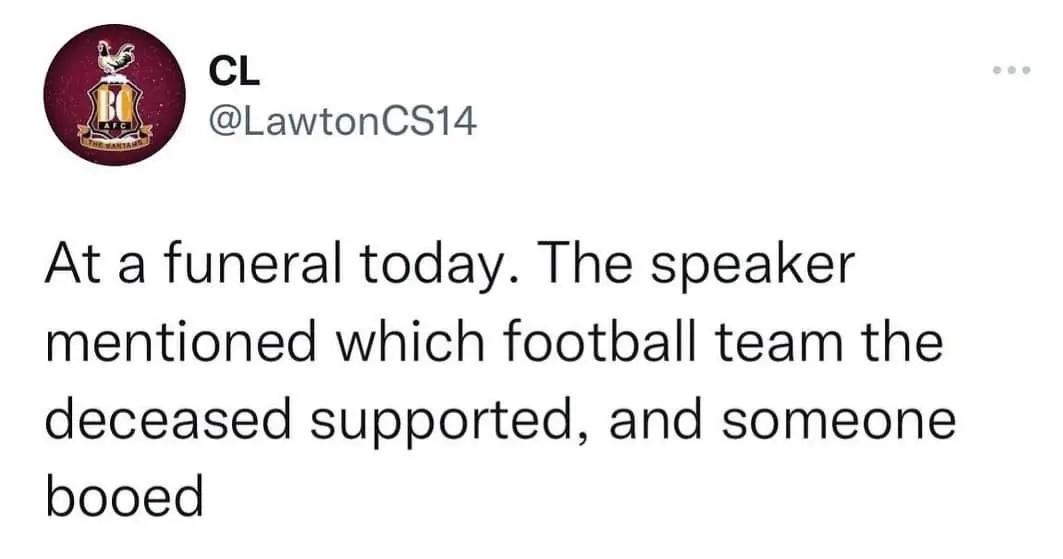Open the @LawtonCS14 handle link
1063x559 pixels.
344,122
